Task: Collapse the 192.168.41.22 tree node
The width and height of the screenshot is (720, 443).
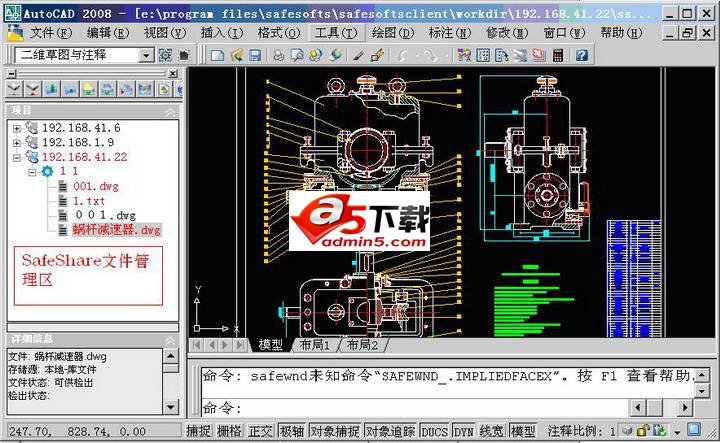Action: coord(17,157)
